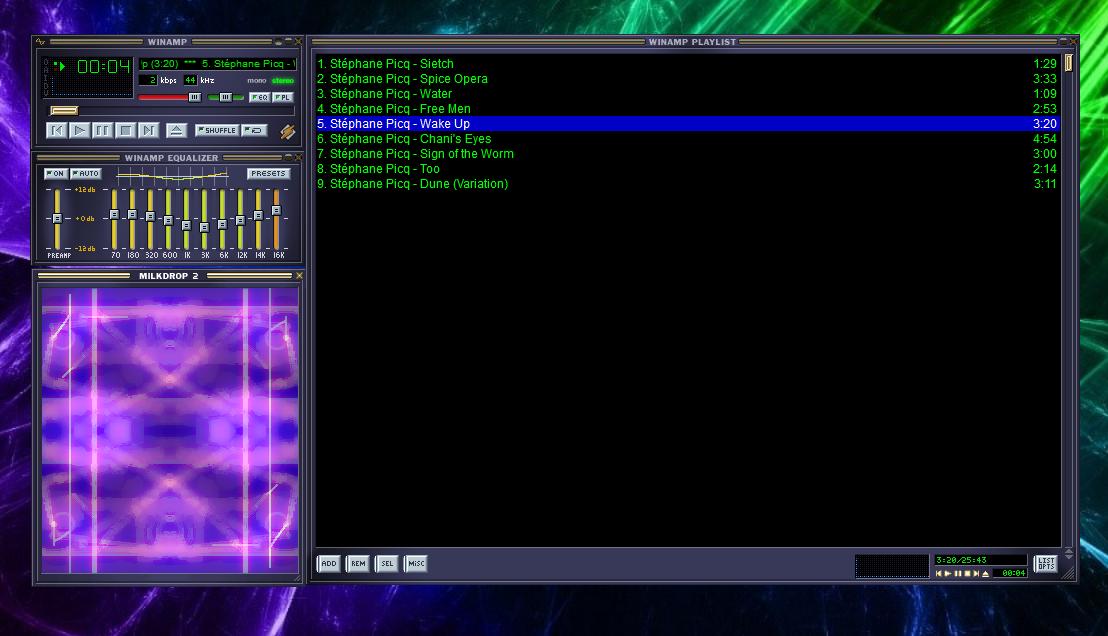Image resolution: width=1108 pixels, height=636 pixels.
Task: Skip to next track in the main window
Action: 148,130
